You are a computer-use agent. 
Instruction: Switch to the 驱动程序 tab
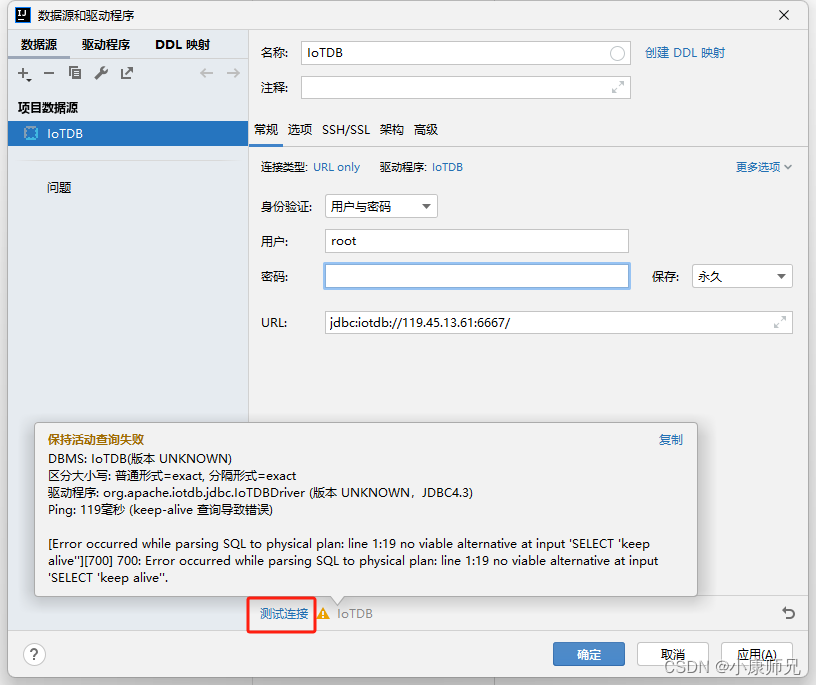[x=103, y=44]
